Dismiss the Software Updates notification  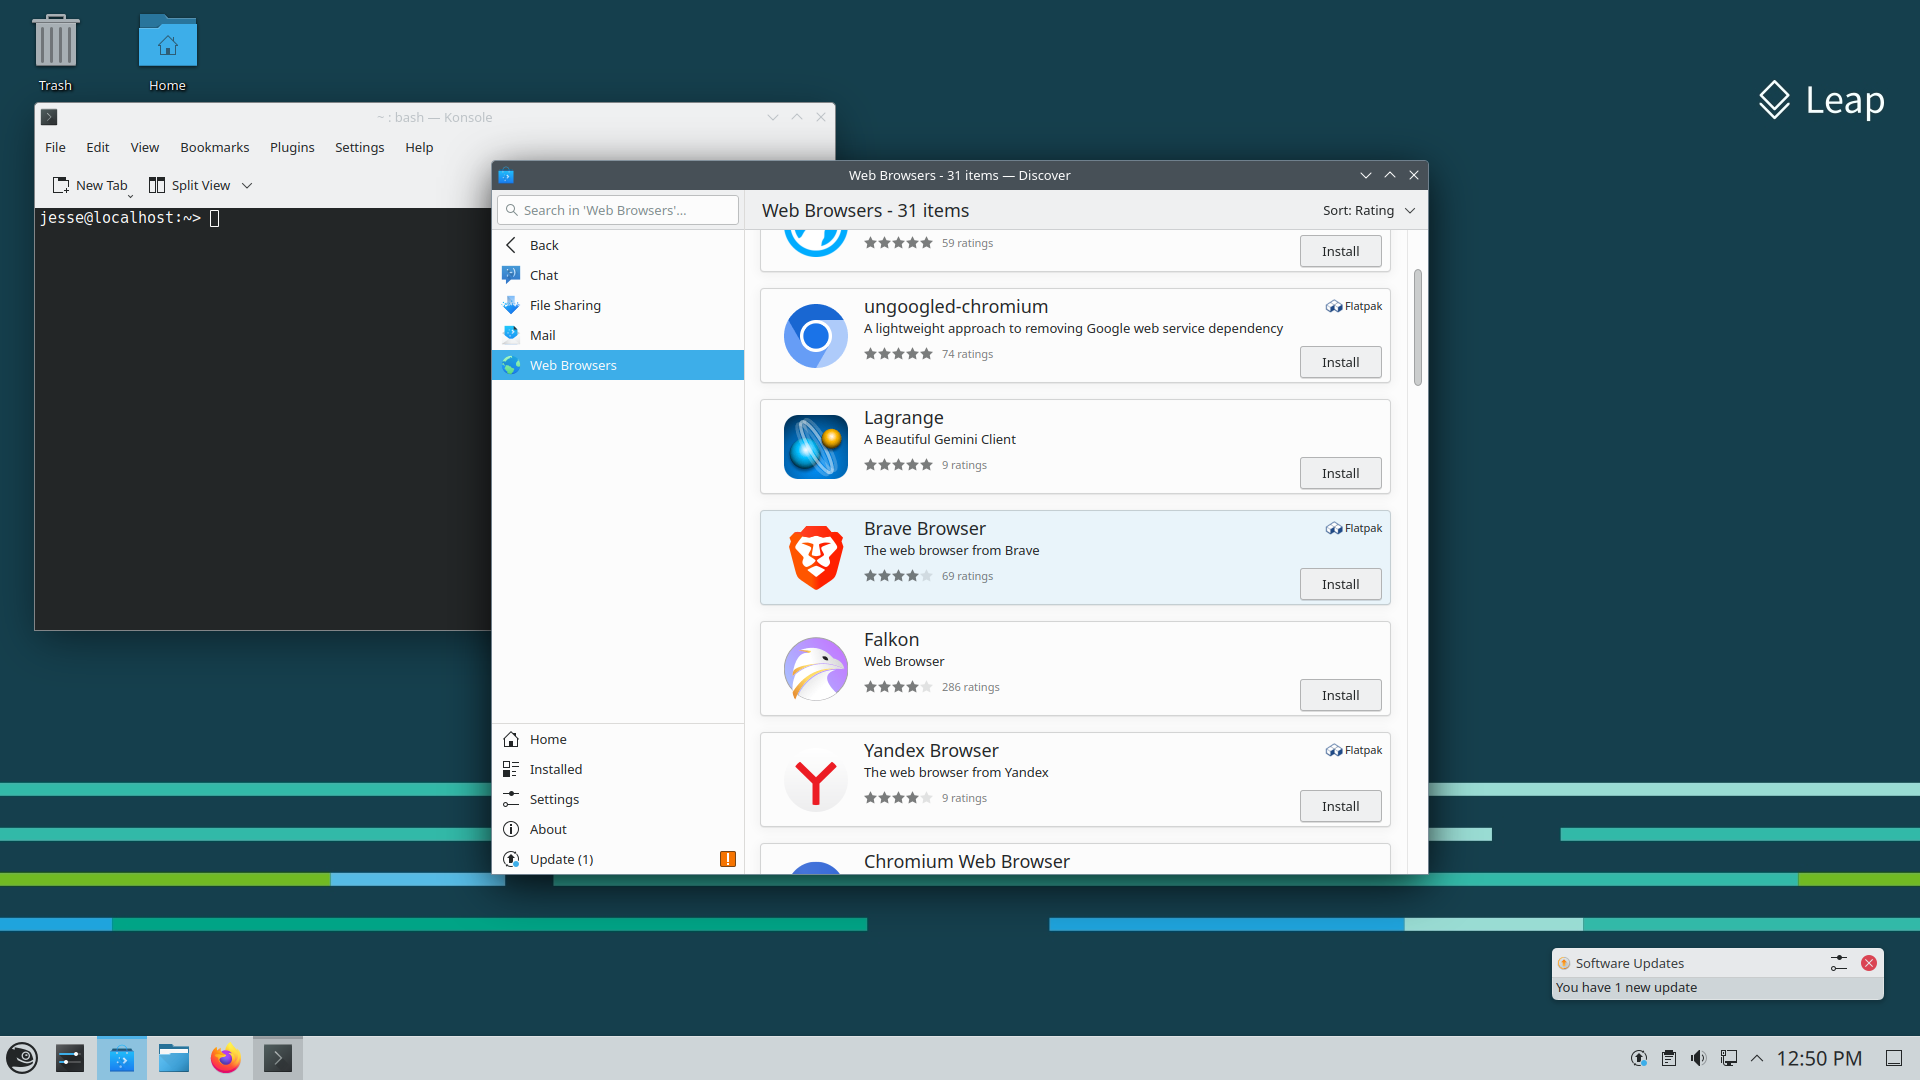[x=1869, y=963]
